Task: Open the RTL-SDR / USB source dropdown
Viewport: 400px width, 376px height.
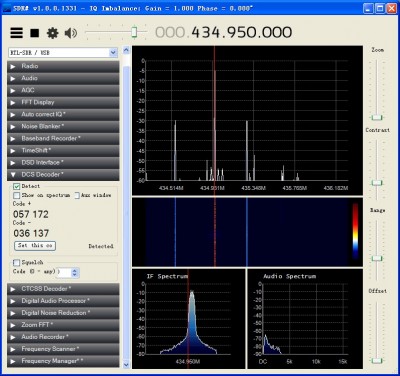Action: (63, 52)
